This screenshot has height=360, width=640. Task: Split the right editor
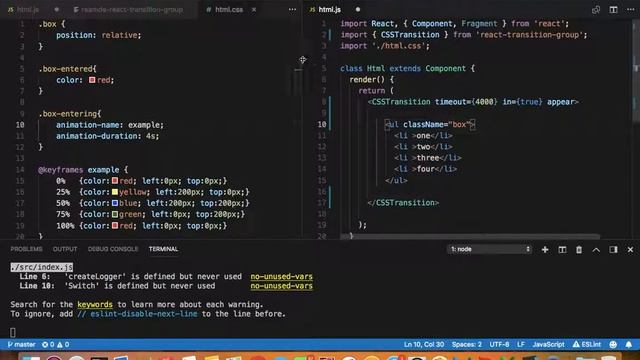pyautogui.click(x=613, y=9)
